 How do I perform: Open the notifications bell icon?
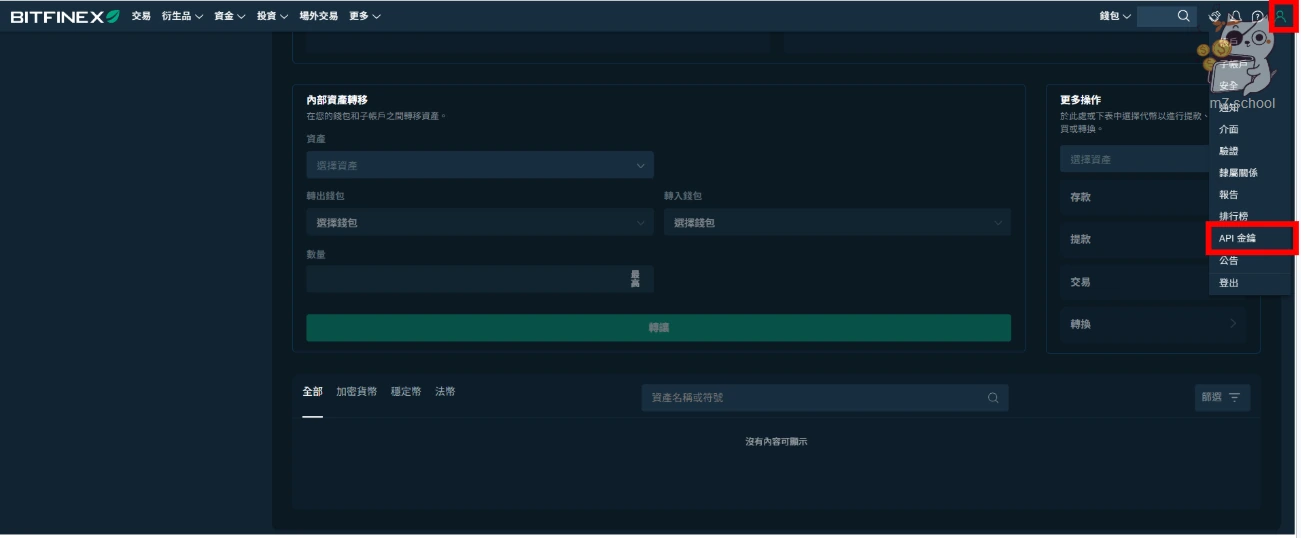click(1237, 16)
